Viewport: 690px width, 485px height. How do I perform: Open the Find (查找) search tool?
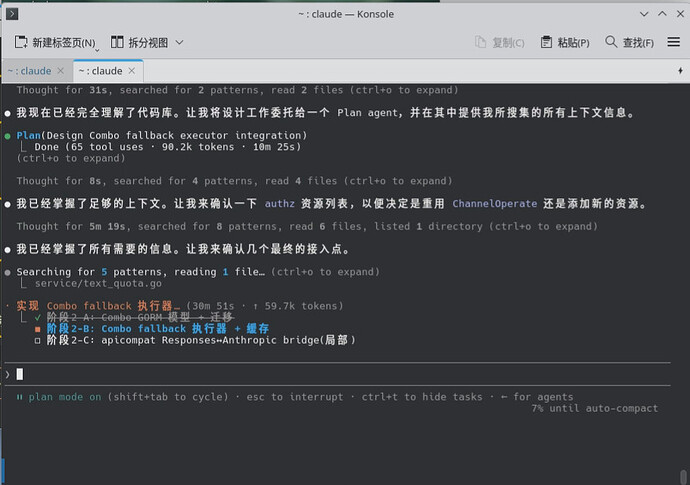coord(629,42)
